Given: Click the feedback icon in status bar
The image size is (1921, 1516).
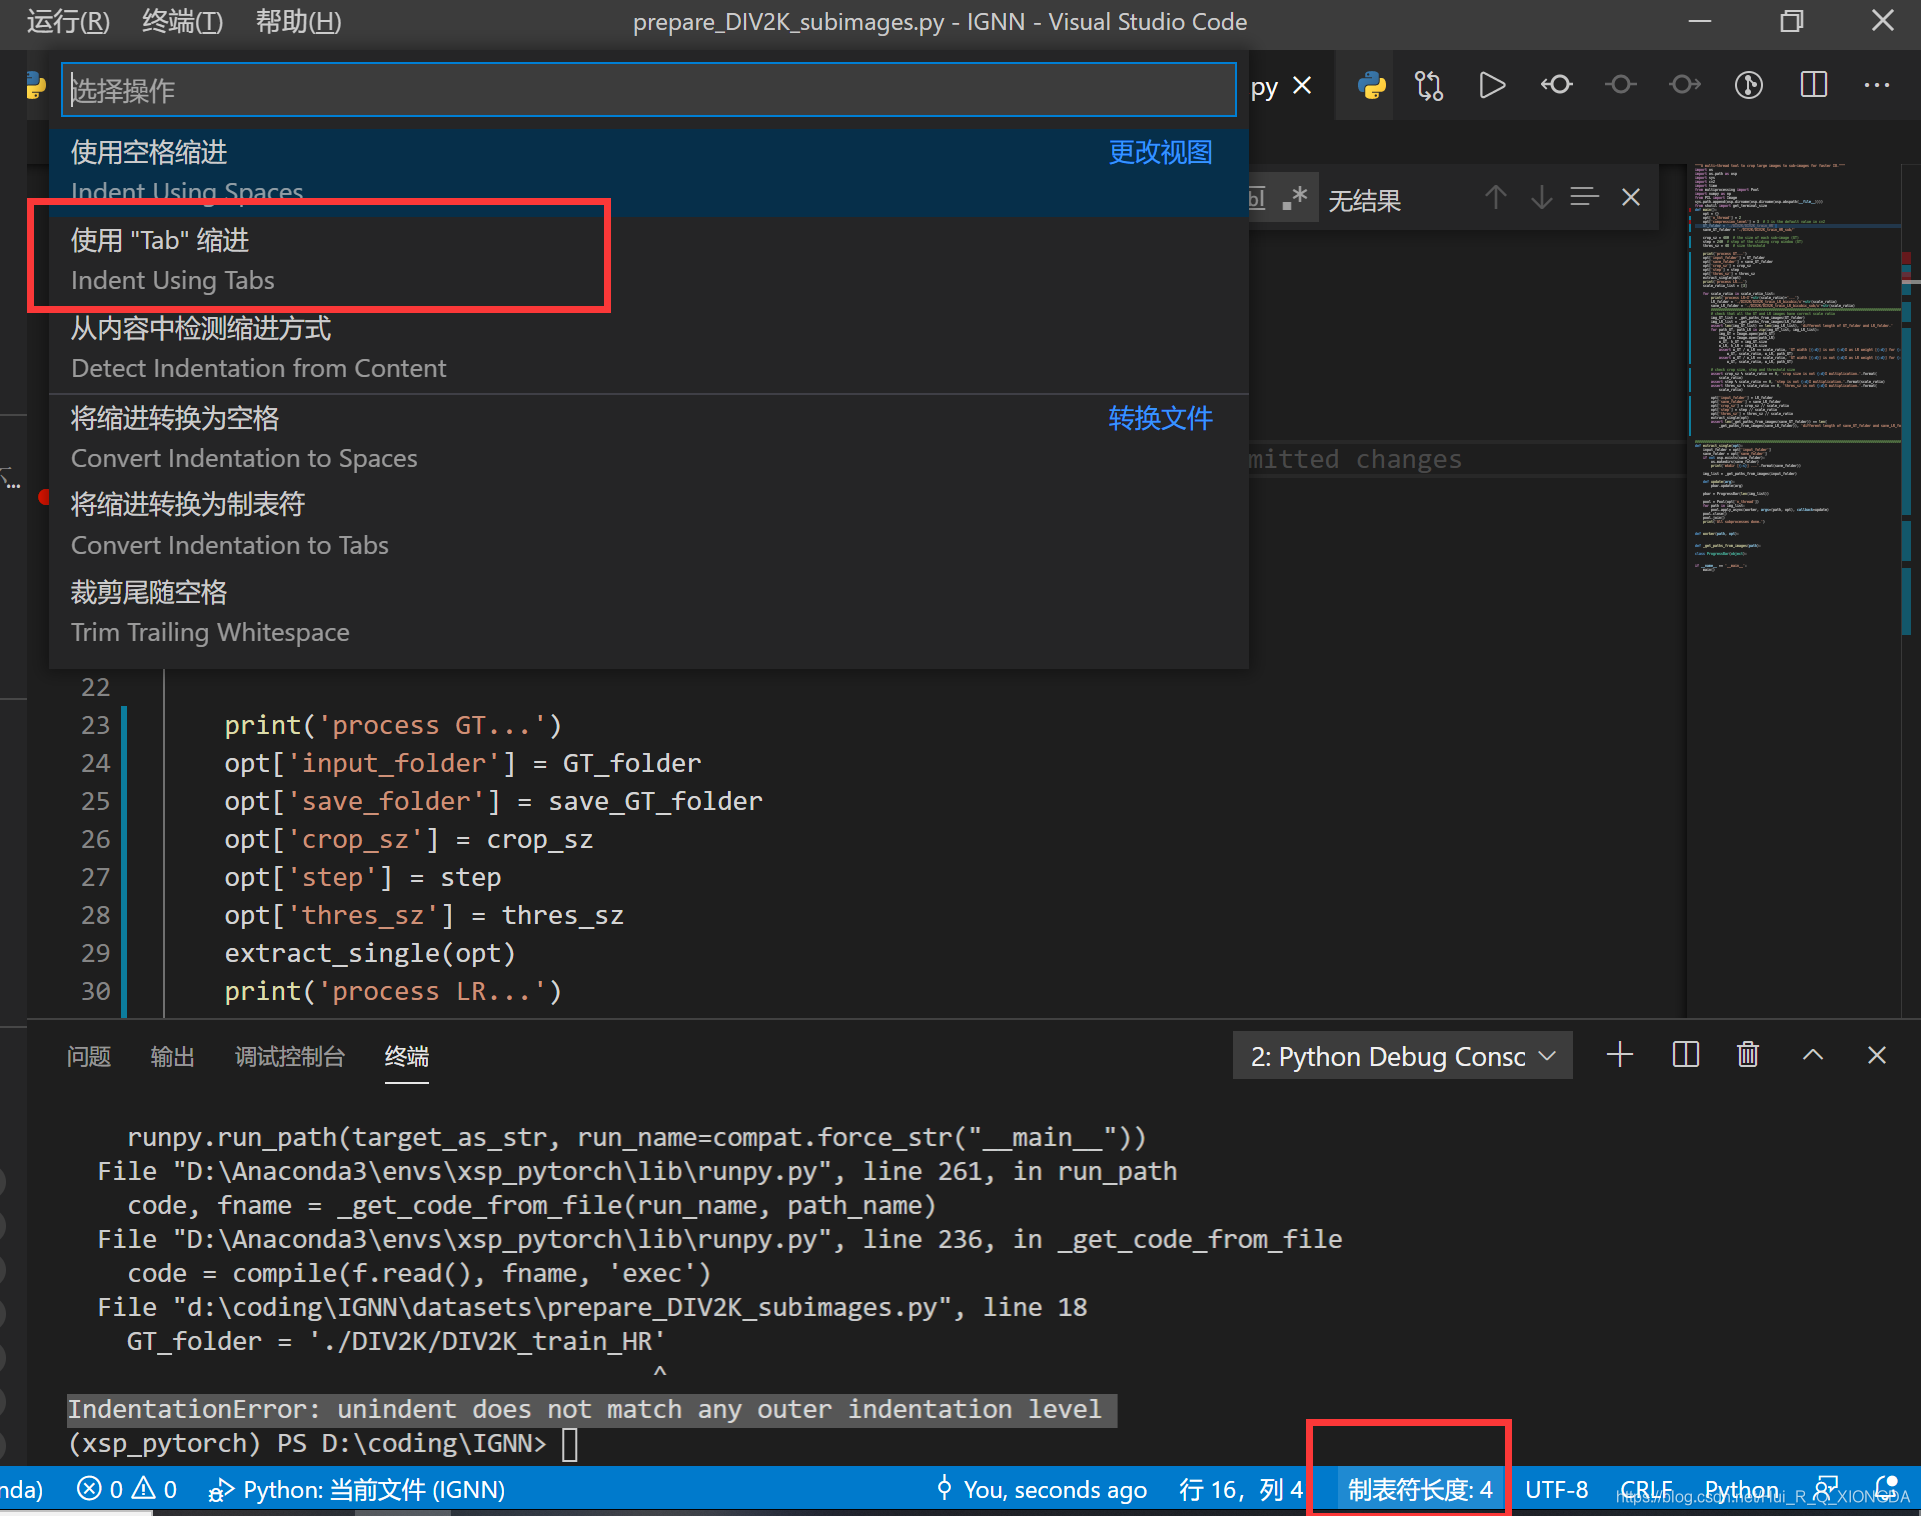Looking at the screenshot, I should [1826, 1489].
